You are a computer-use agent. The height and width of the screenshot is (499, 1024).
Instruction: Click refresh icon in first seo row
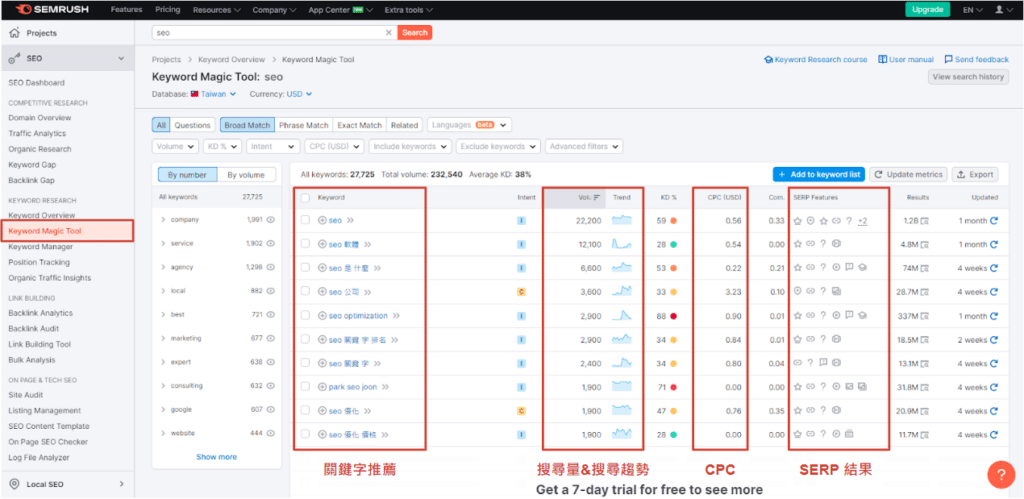(x=993, y=221)
